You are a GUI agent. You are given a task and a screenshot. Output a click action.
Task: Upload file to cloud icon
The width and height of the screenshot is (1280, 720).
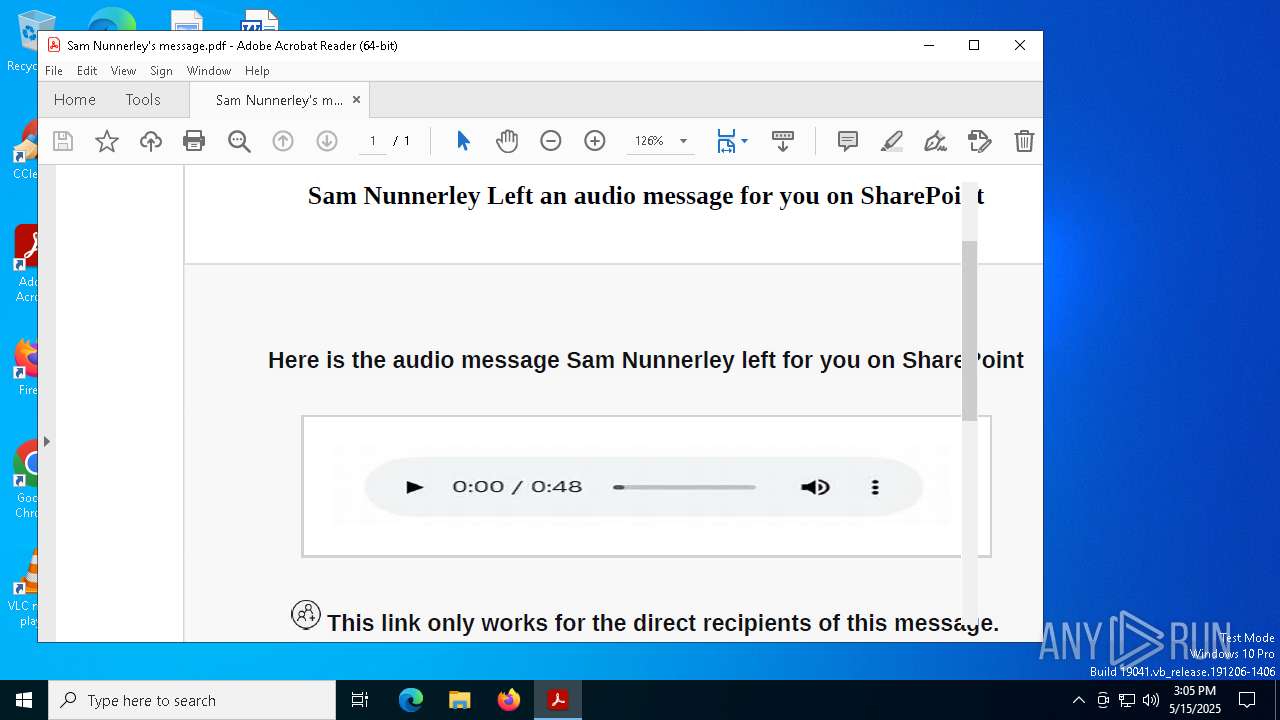tap(151, 141)
